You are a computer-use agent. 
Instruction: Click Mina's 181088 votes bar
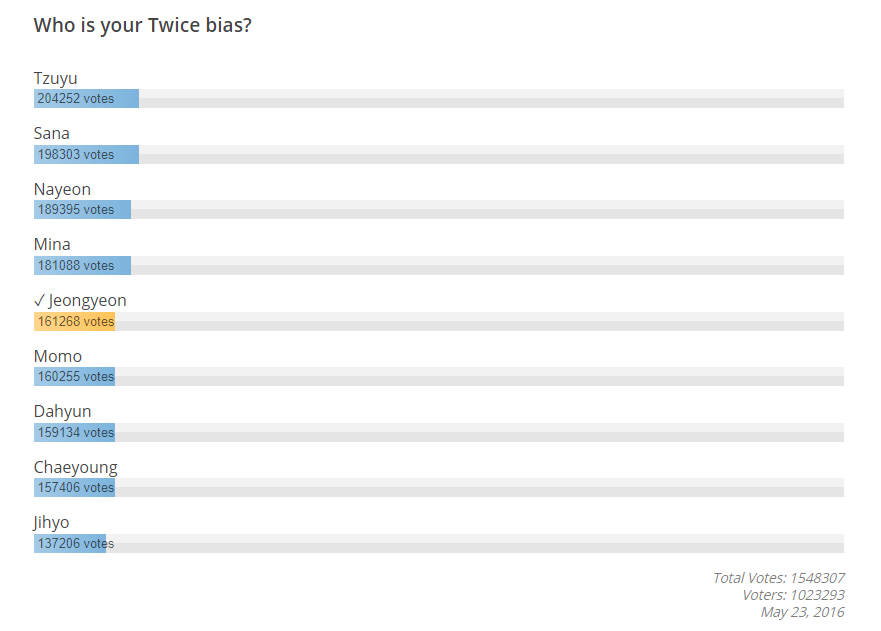click(x=82, y=266)
